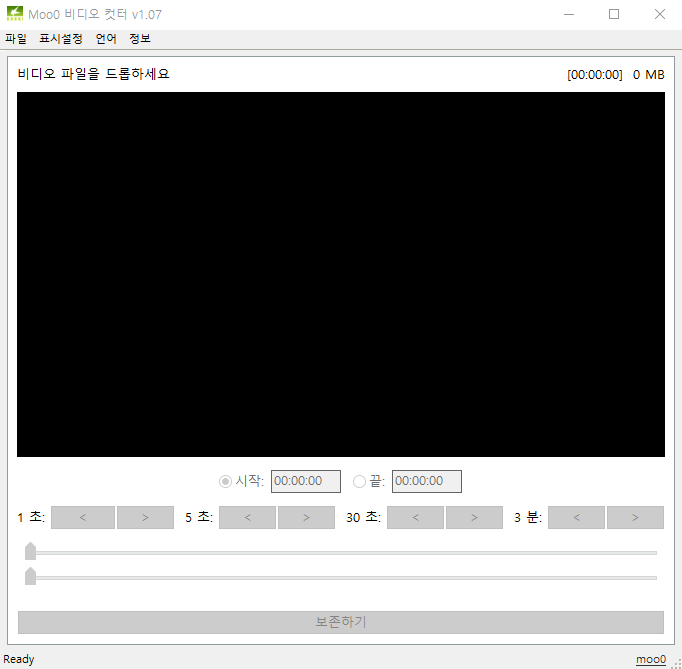
Task: Click the 시작 time input field
Action: (x=306, y=481)
